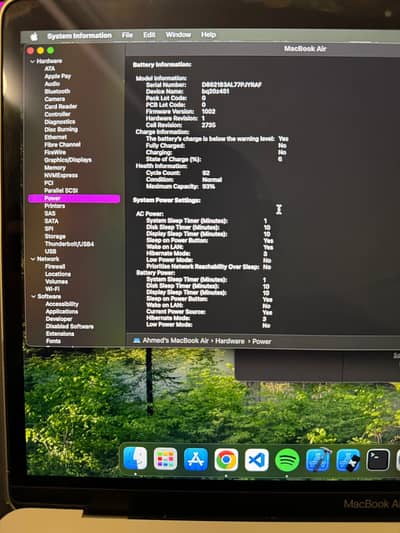Select Parallel SCSI in the sidebar

pyautogui.click(x=61, y=191)
